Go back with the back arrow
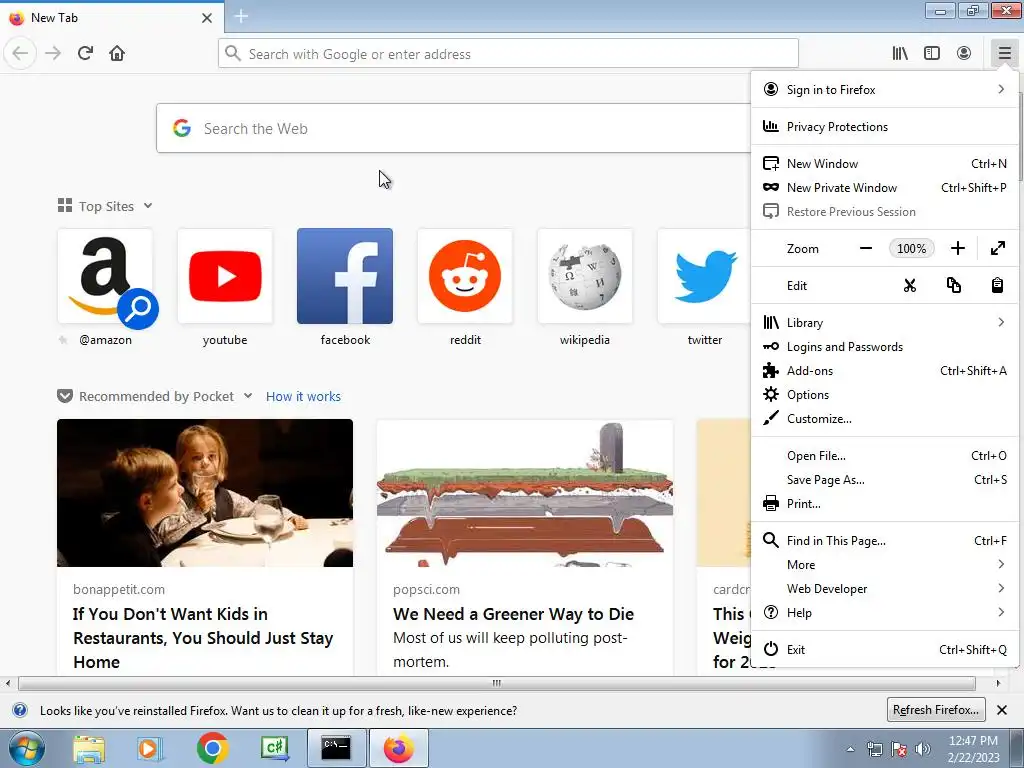 (x=20, y=53)
